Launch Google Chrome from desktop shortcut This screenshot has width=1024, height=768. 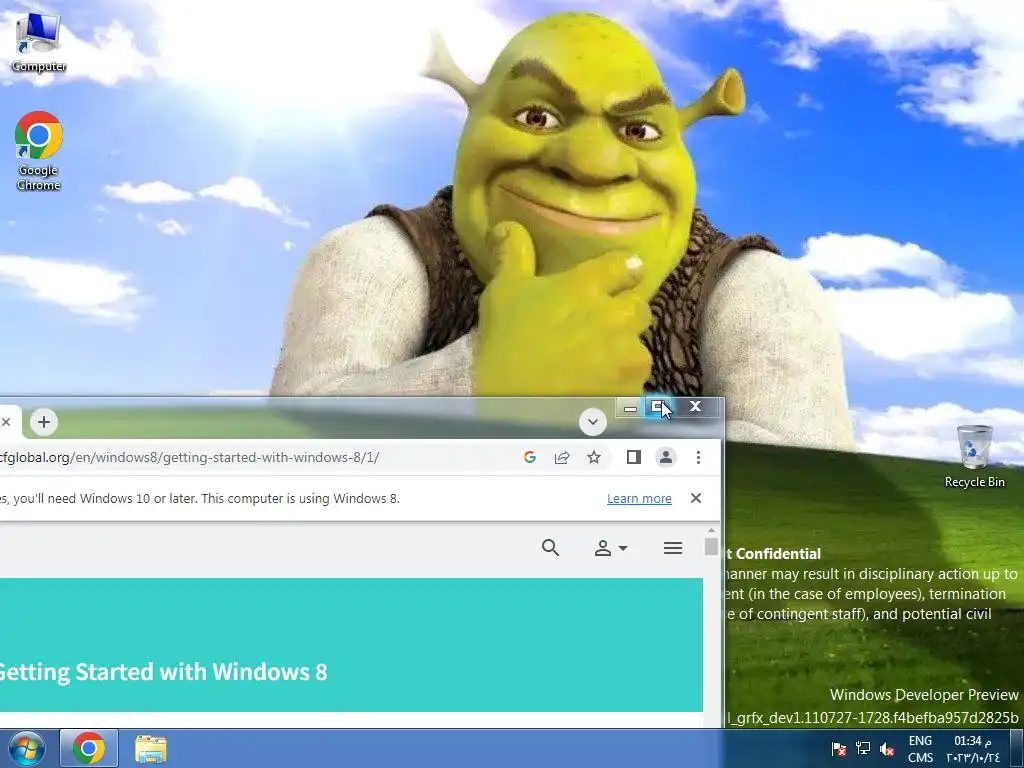click(x=39, y=151)
